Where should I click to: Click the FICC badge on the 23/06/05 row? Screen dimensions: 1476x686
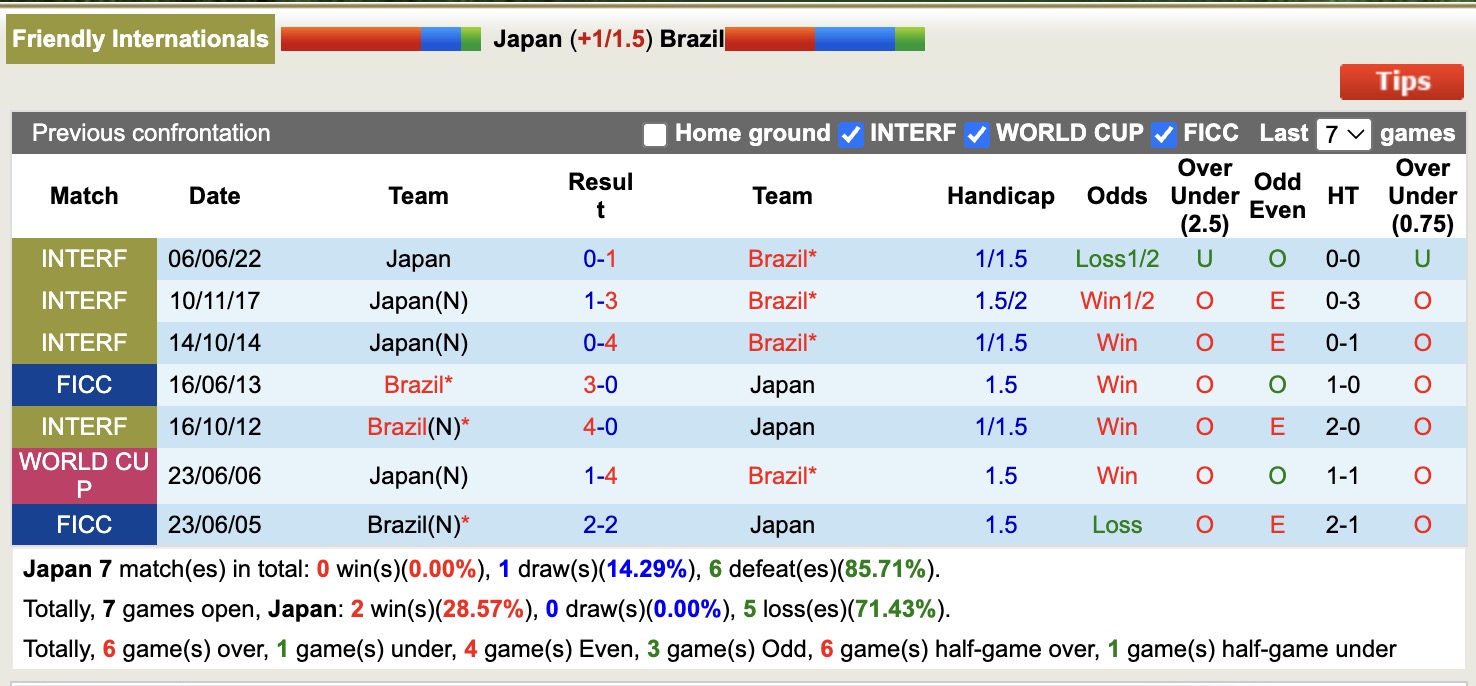click(84, 524)
